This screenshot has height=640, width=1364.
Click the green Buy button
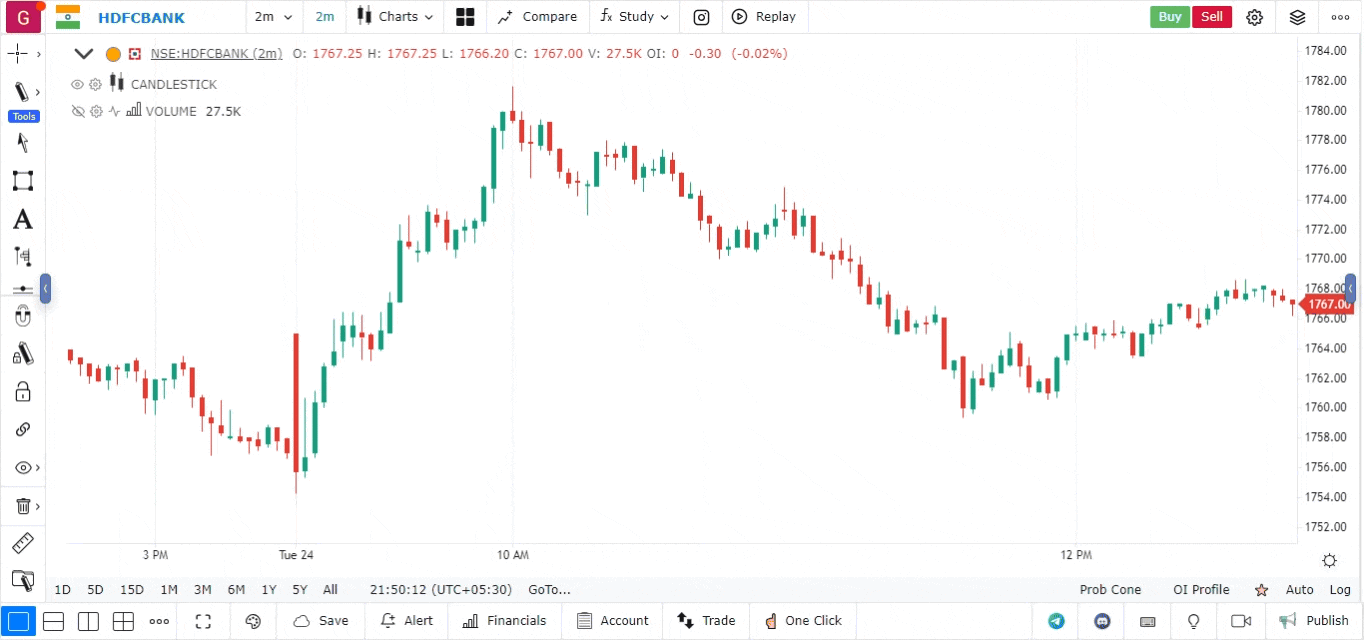pos(1169,17)
